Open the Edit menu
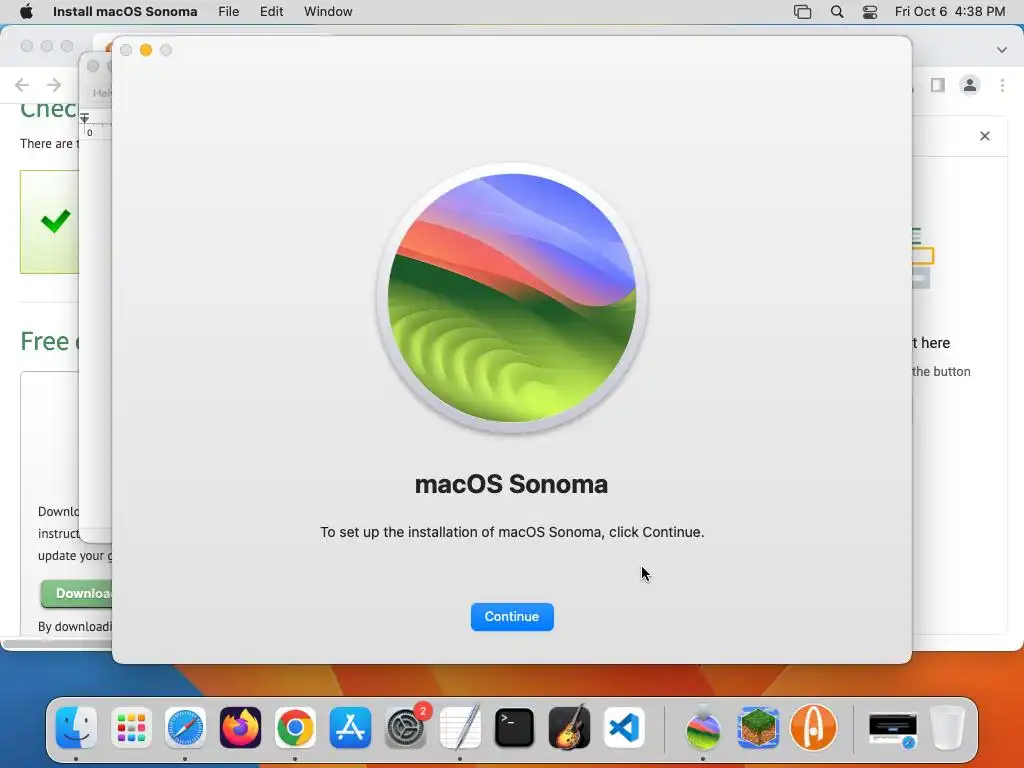 [271, 12]
